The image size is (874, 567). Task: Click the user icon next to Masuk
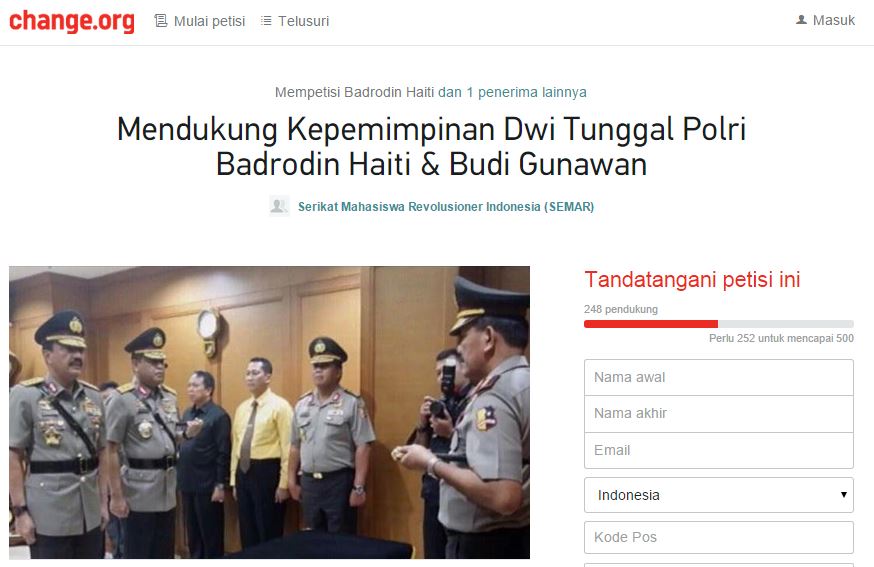(801, 20)
